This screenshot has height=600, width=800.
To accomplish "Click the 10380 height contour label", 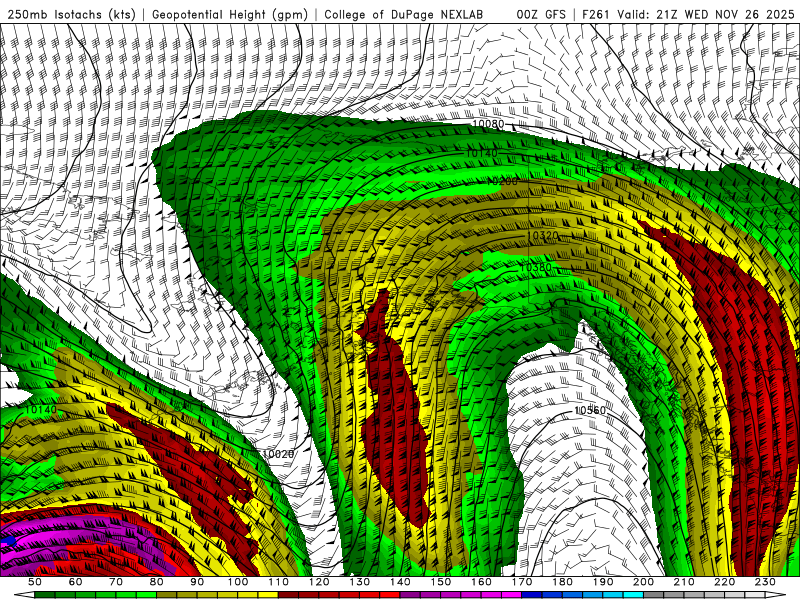I will (x=536, y=267).
